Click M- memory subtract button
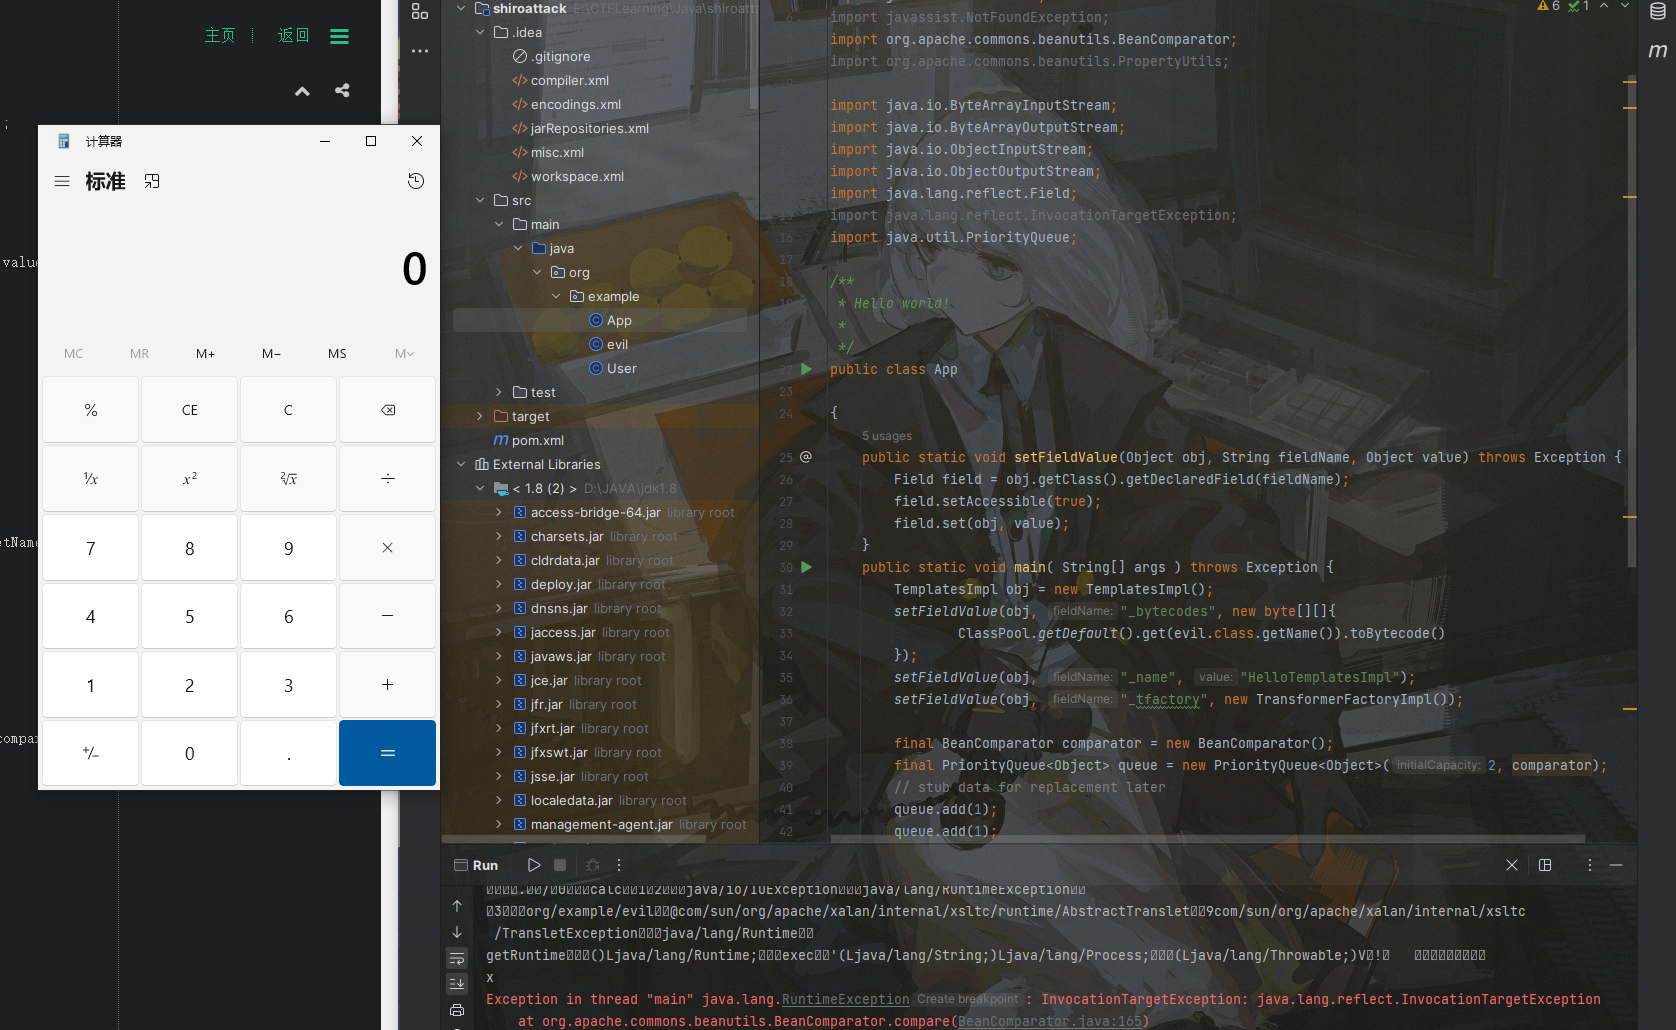 point(271,353)
